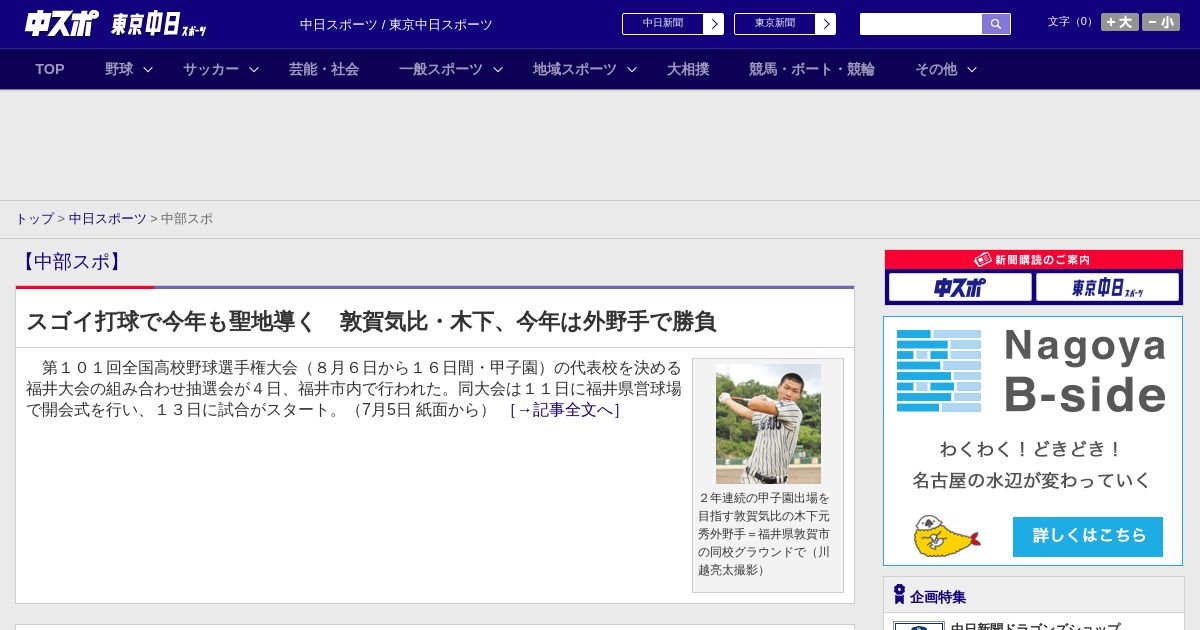Click the 詳しくはこちら button in the ad
The image size is (1200, 630).
1088,536
